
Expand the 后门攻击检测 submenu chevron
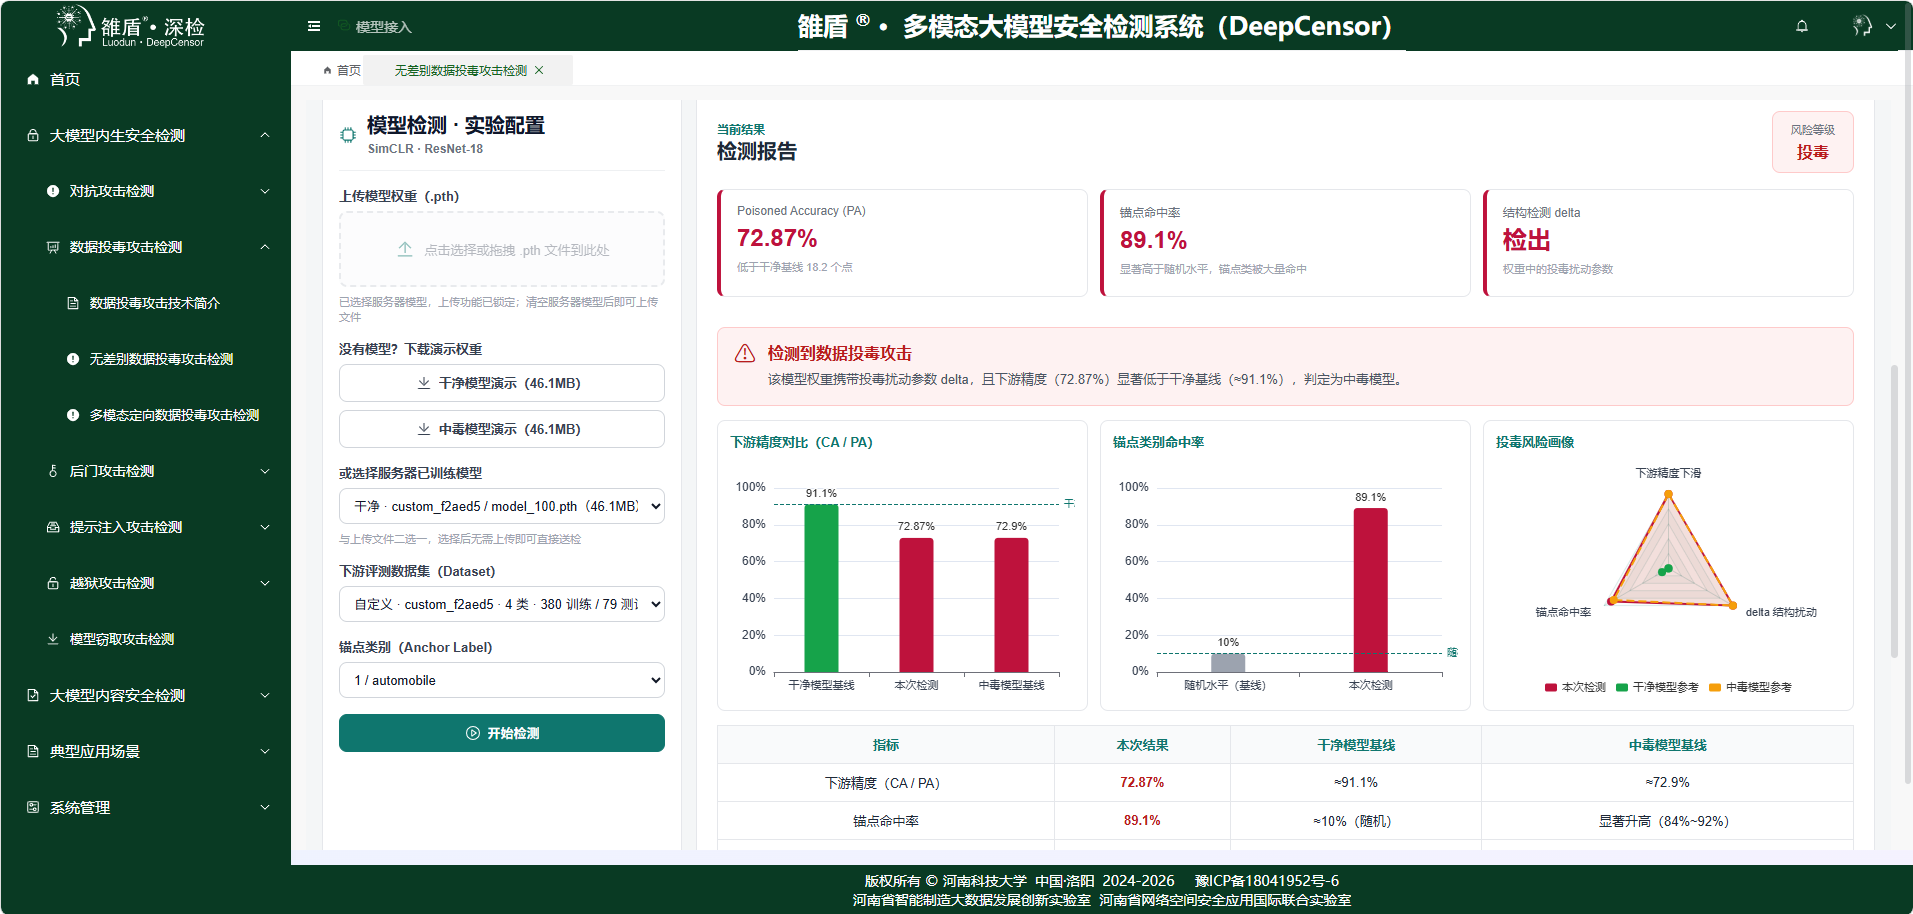tap(265, 471)
